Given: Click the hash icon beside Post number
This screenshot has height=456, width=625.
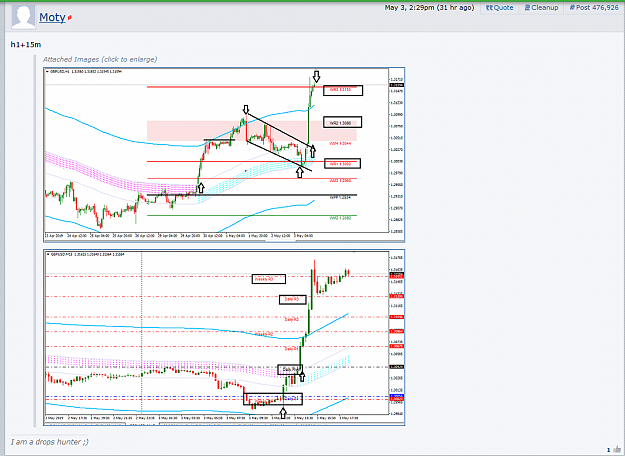Looking at the screenshot, I should coord(572,8).
